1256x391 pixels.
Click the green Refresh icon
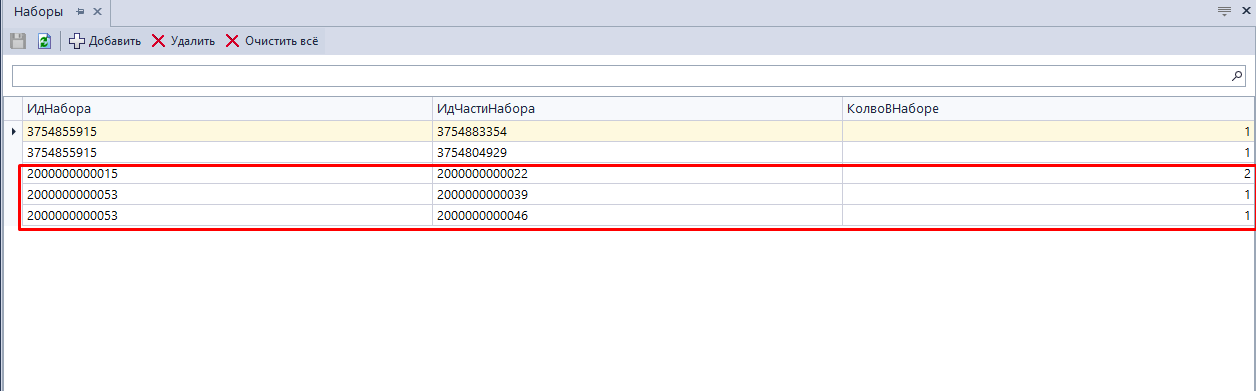[44, 41]
